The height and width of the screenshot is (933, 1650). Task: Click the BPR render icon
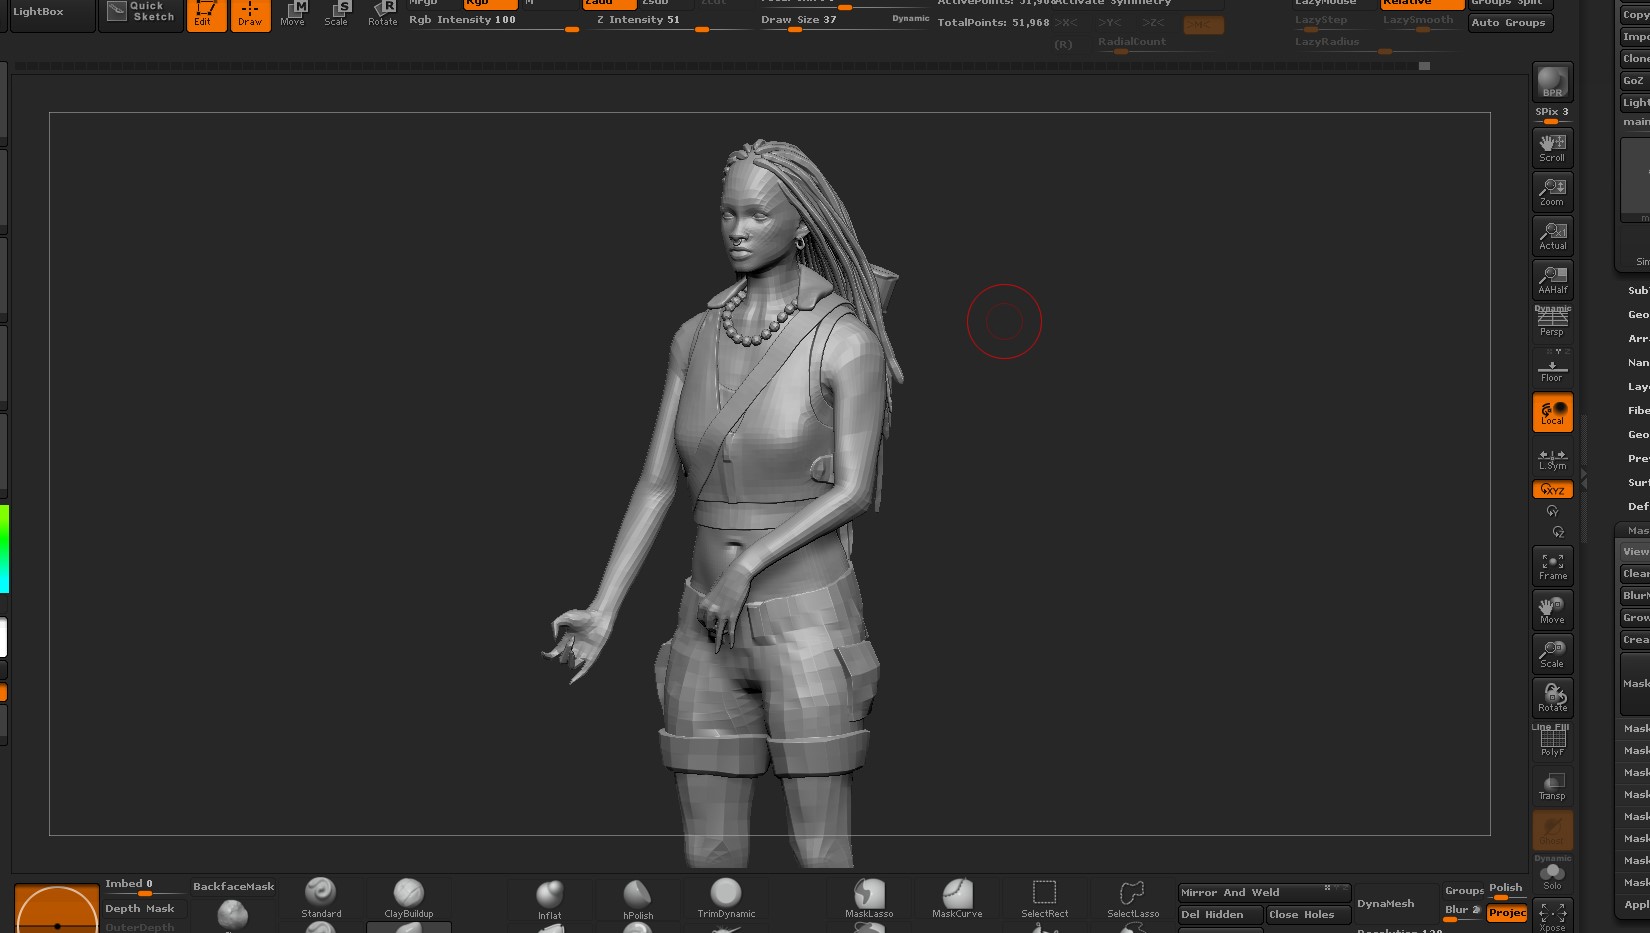click(1552, 82)
